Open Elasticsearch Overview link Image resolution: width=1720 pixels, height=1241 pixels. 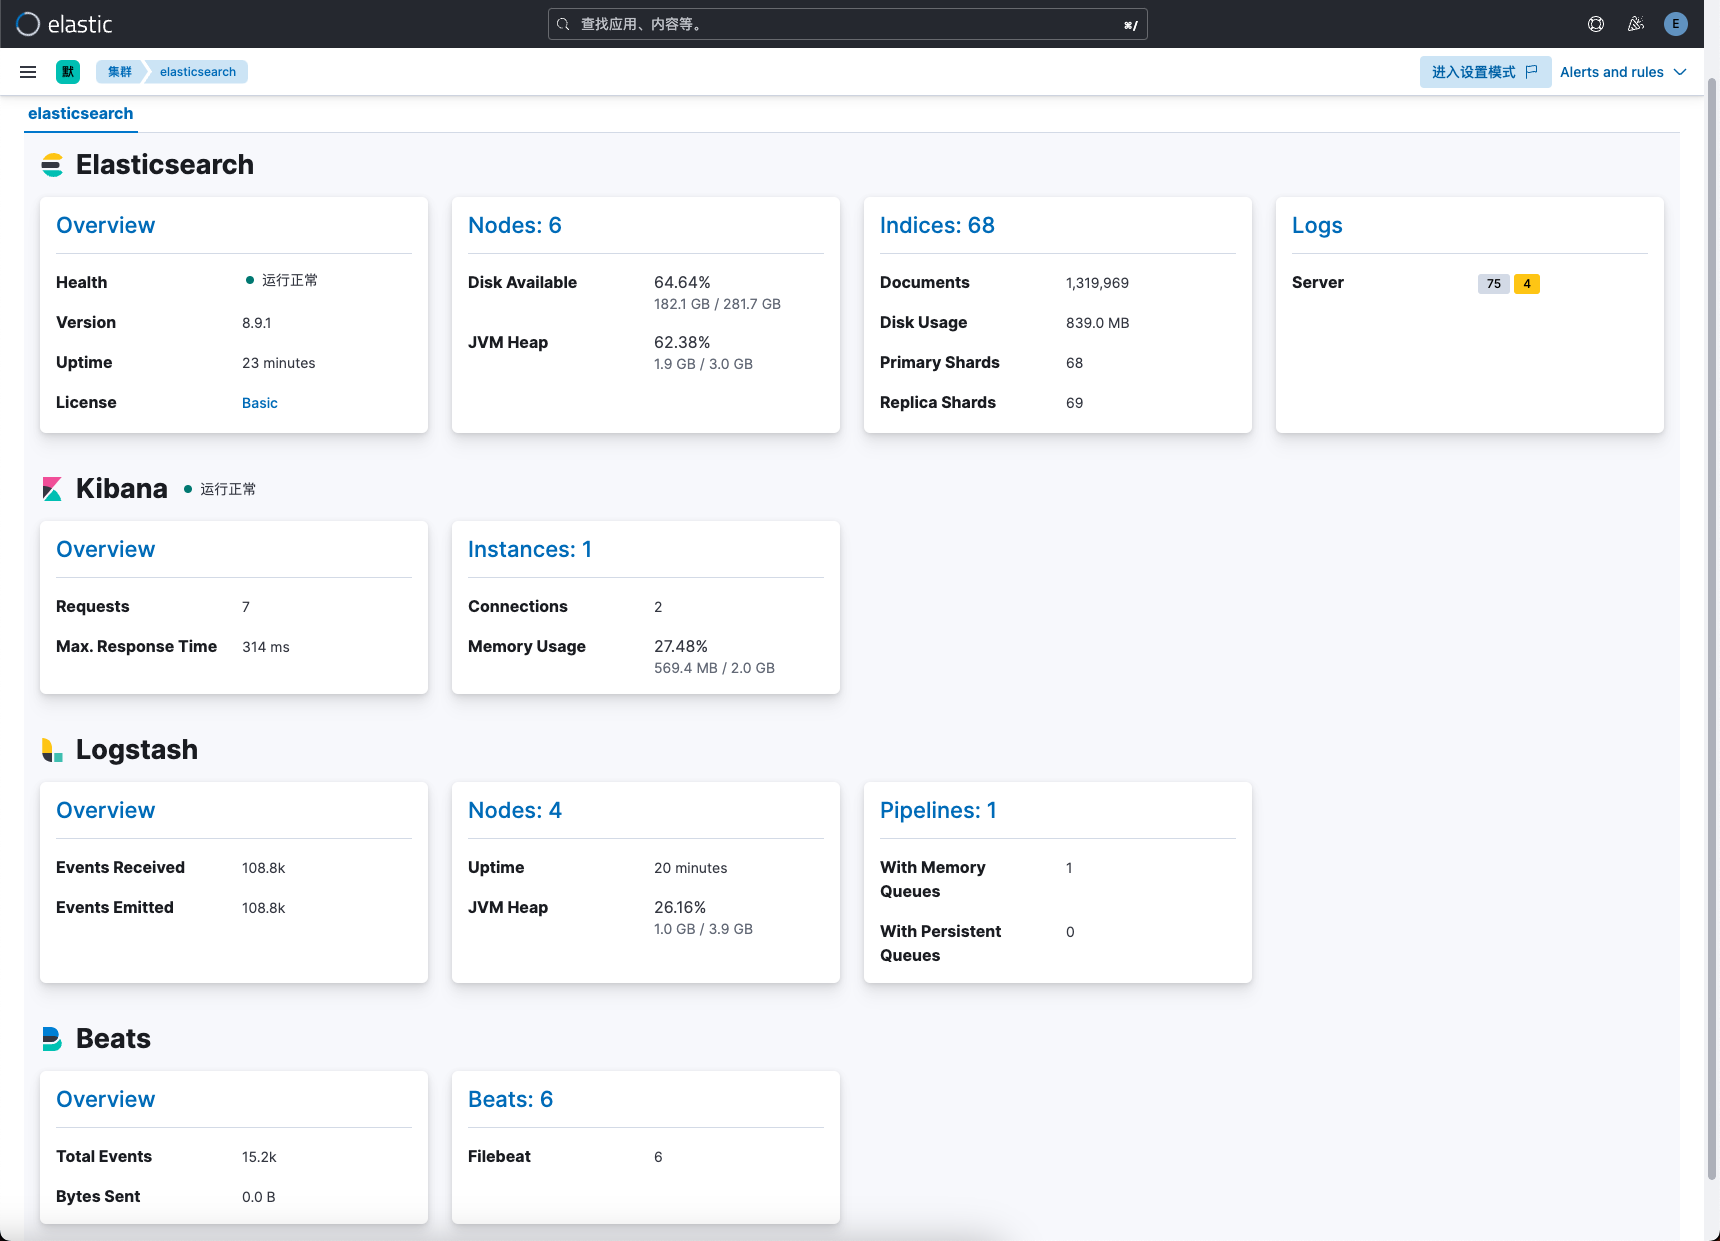click(x=105, y=226)
